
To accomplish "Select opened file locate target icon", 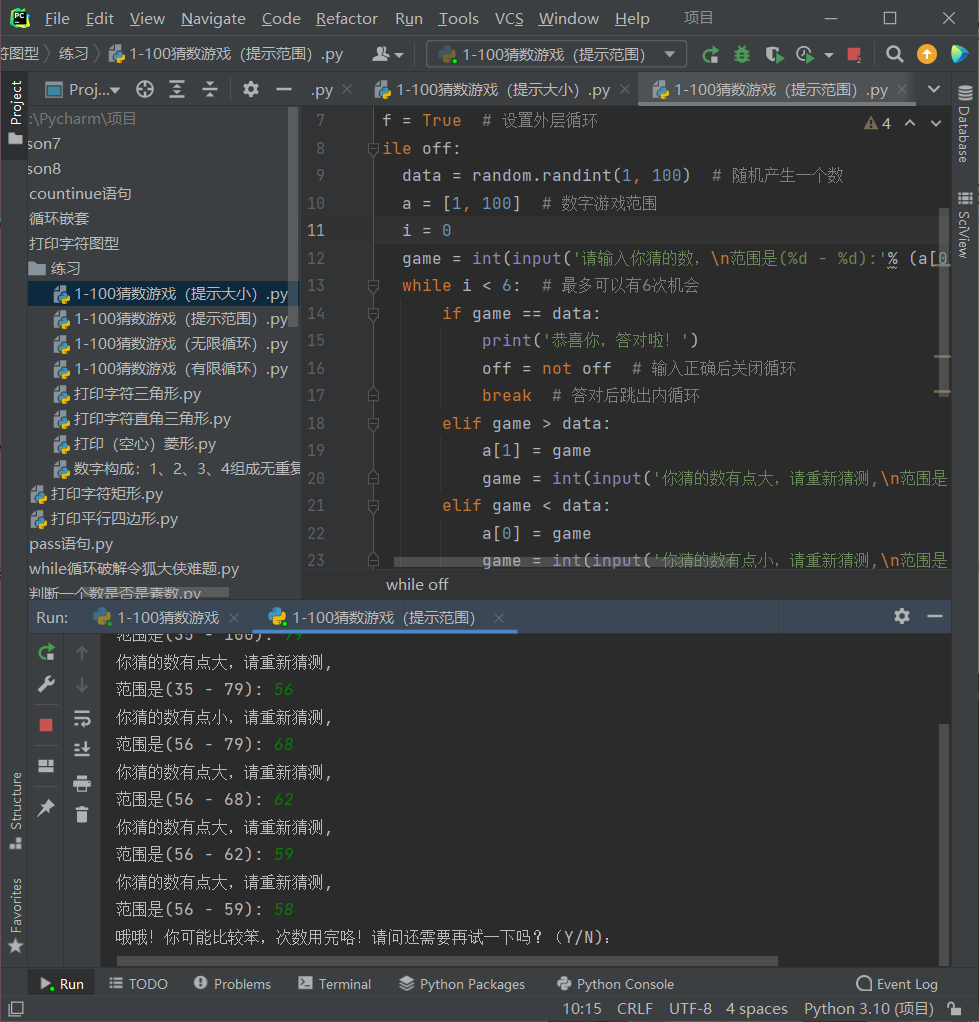I will click(145, 89).
